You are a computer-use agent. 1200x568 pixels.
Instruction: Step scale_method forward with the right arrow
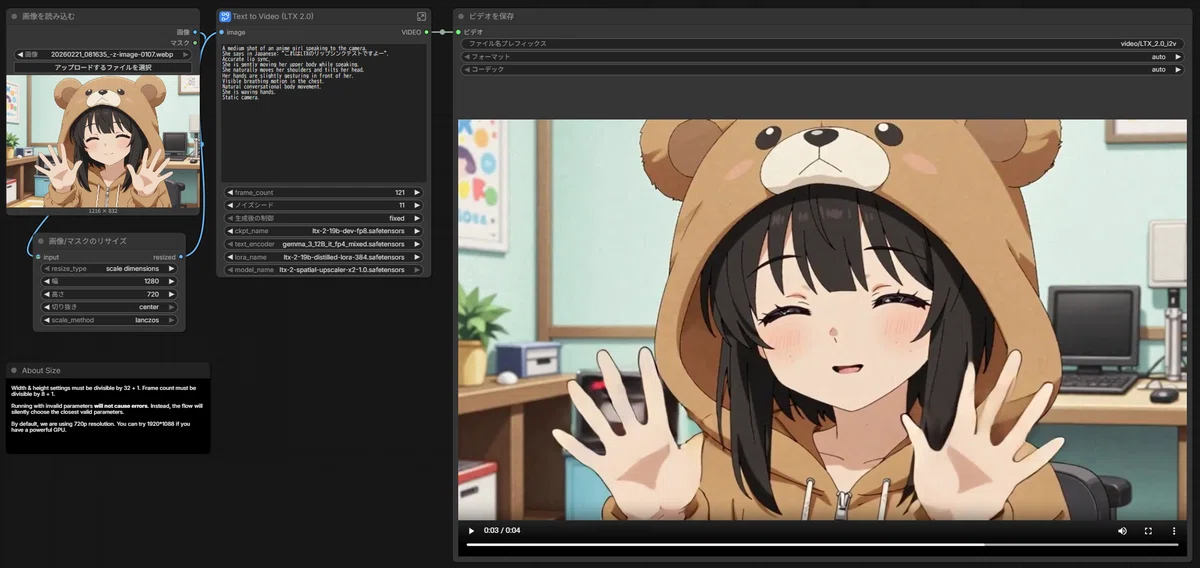click(x=172, y=321)
